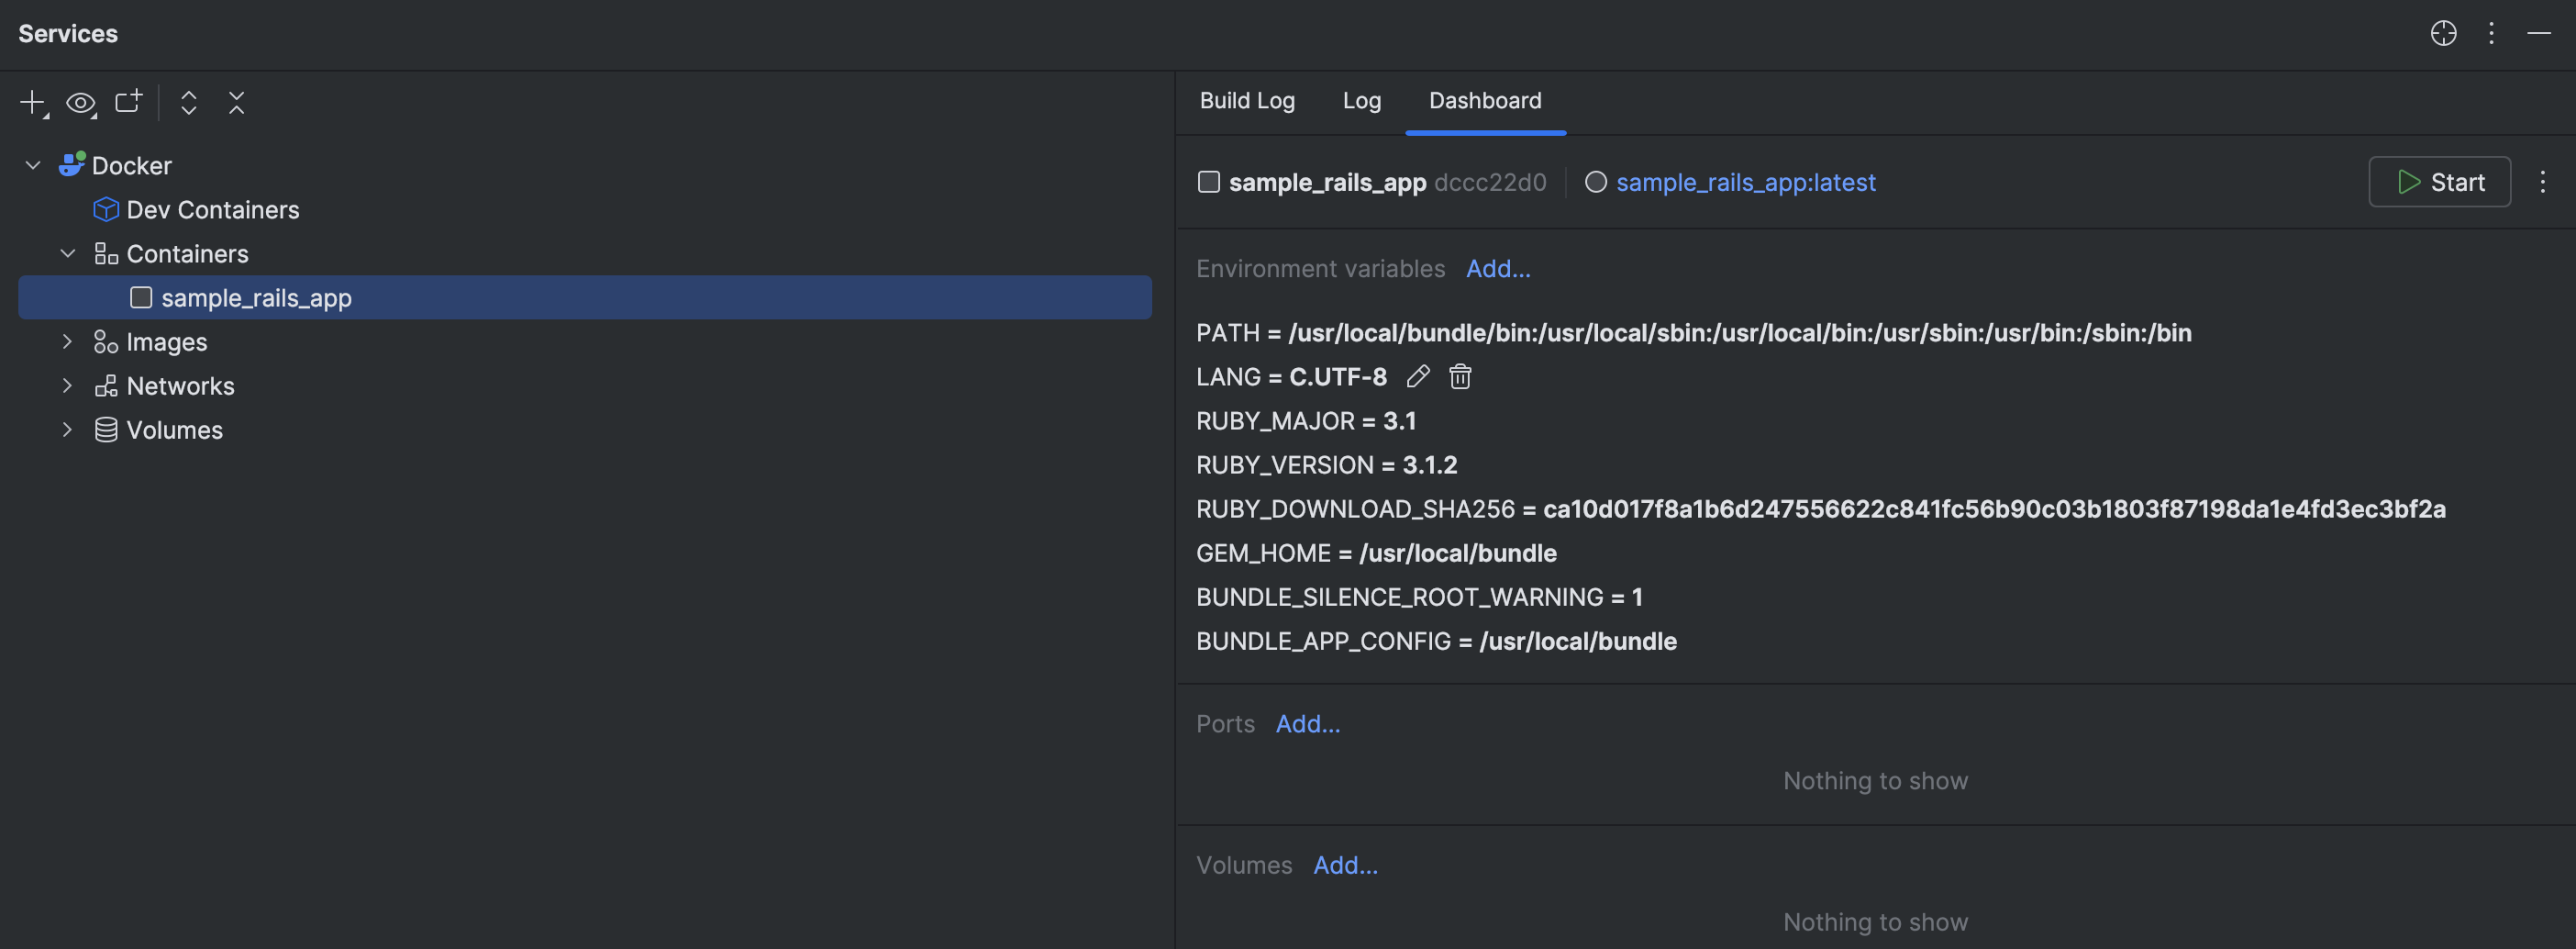
Task: Expand the Volumes tree node
Action: [x=68, y=429]
